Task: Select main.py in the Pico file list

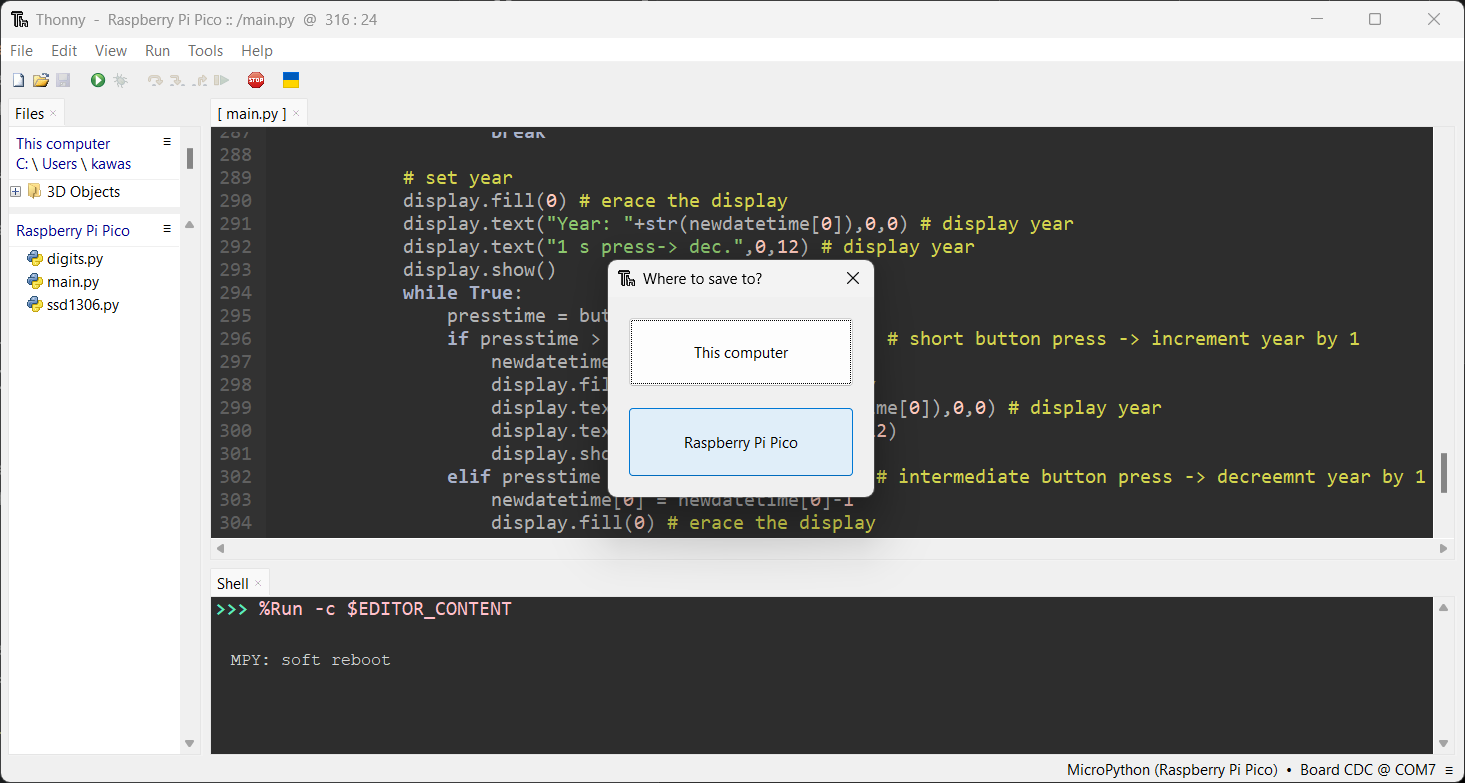Action: [73, 282]
